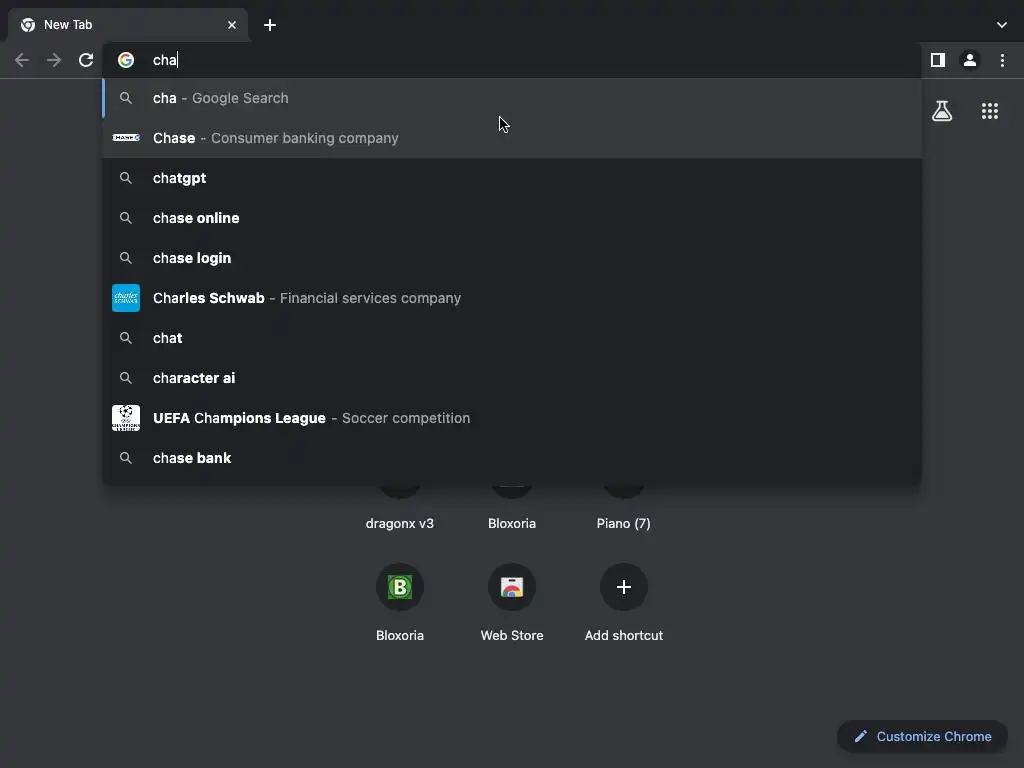
Task: Open the Google apps grid
Action: (990, 111)
